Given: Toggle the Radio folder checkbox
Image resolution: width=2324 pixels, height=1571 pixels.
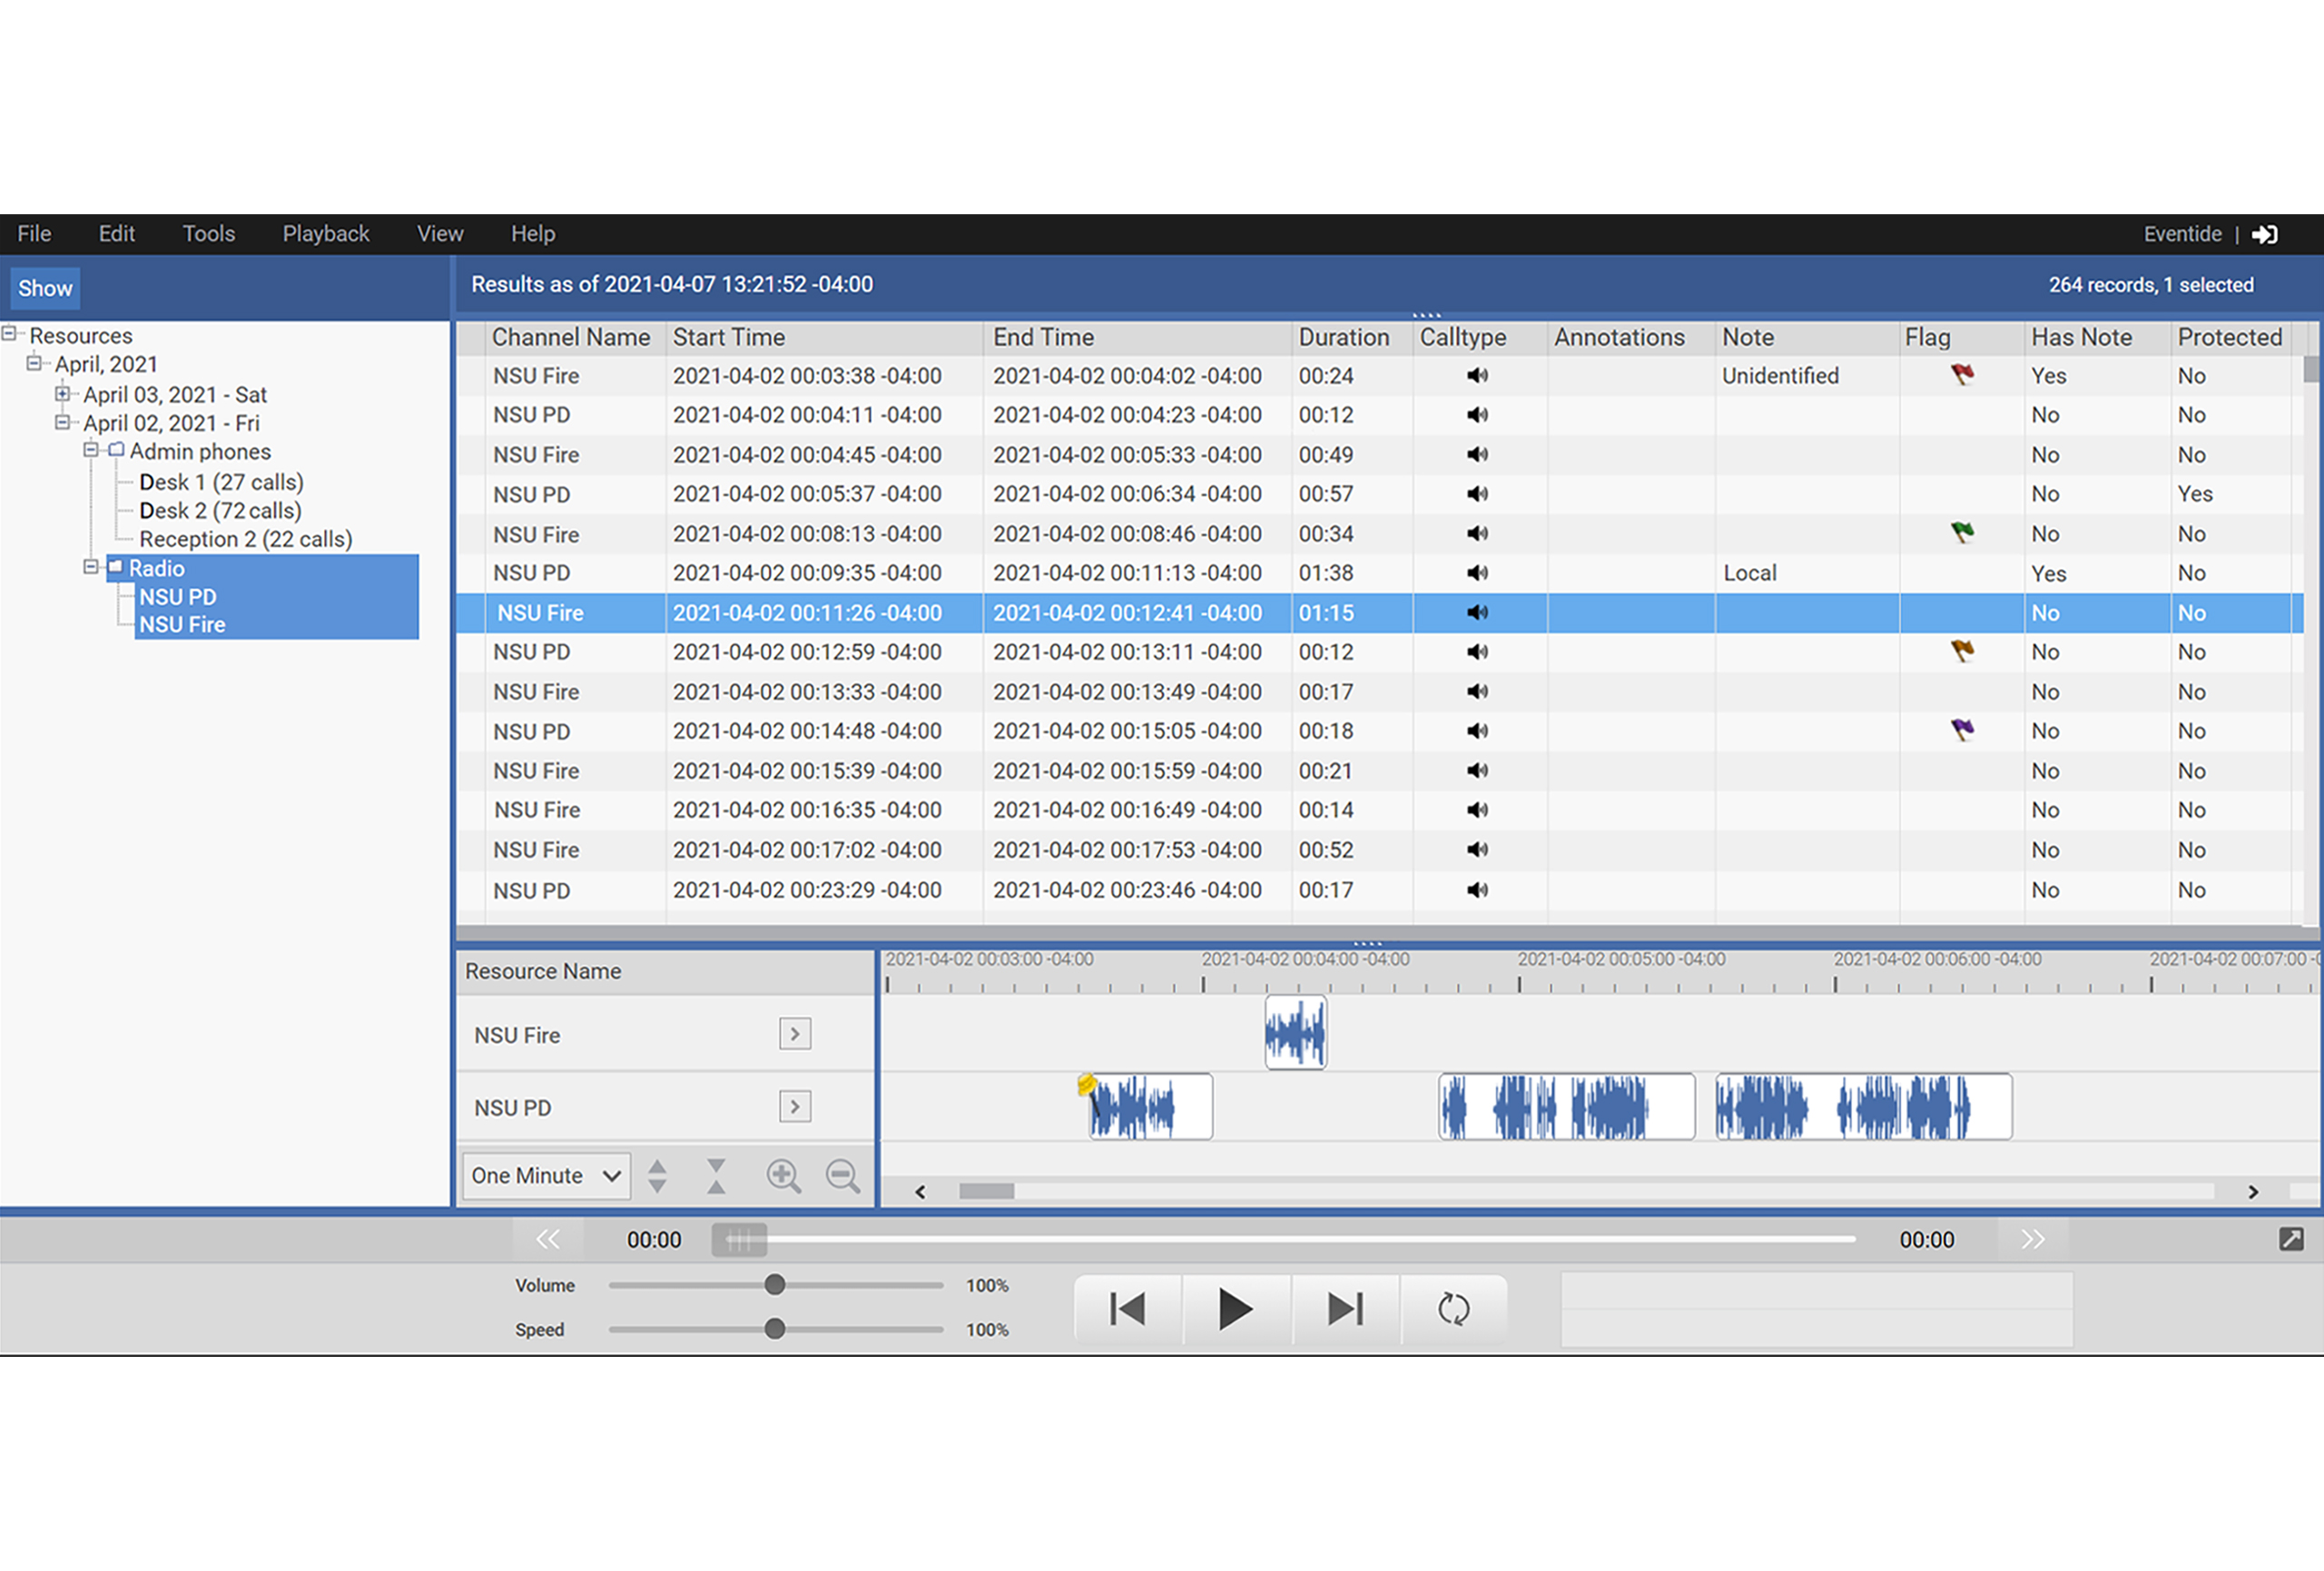Looking at the screenshot, I should [115, 567].
